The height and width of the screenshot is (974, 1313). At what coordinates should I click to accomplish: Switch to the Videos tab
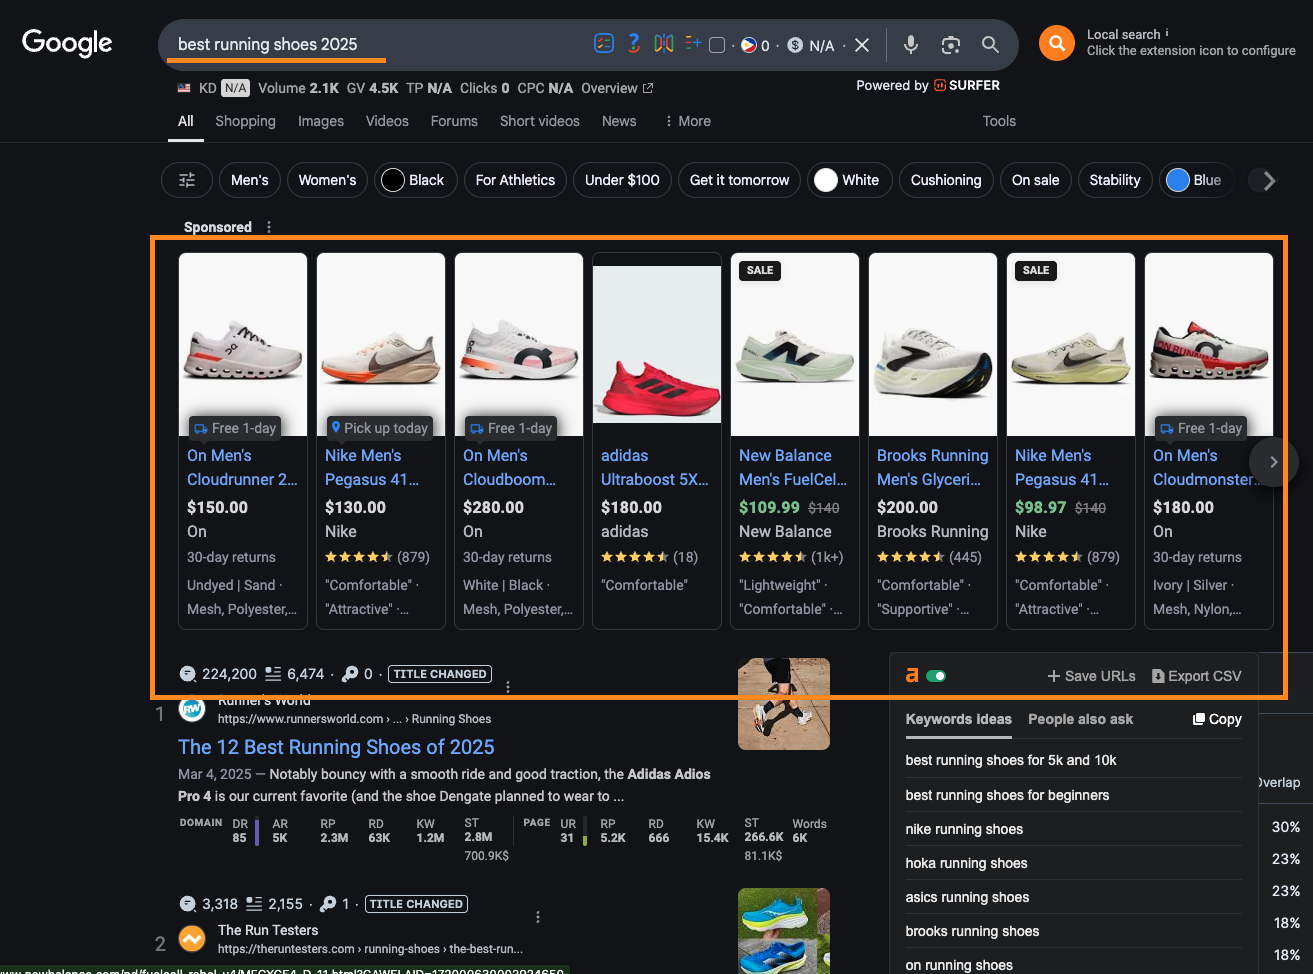tap(387, 121)
